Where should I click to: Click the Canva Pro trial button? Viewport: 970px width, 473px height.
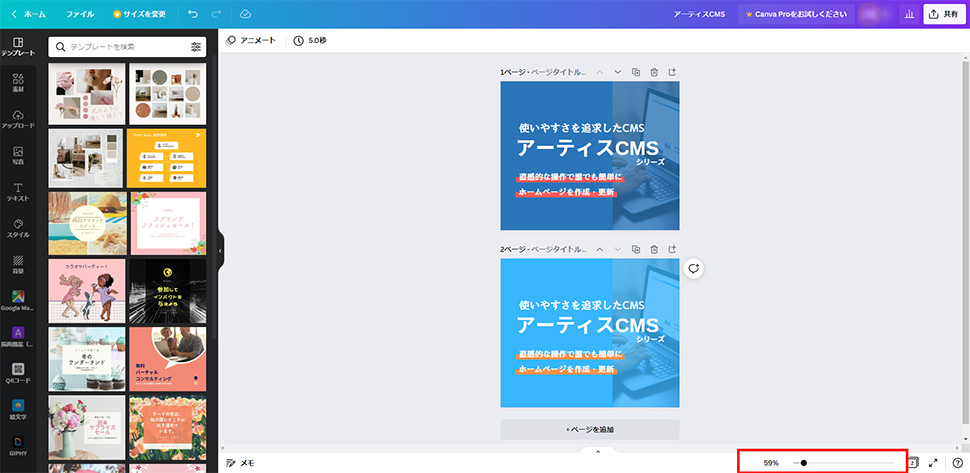click(797, 14)
